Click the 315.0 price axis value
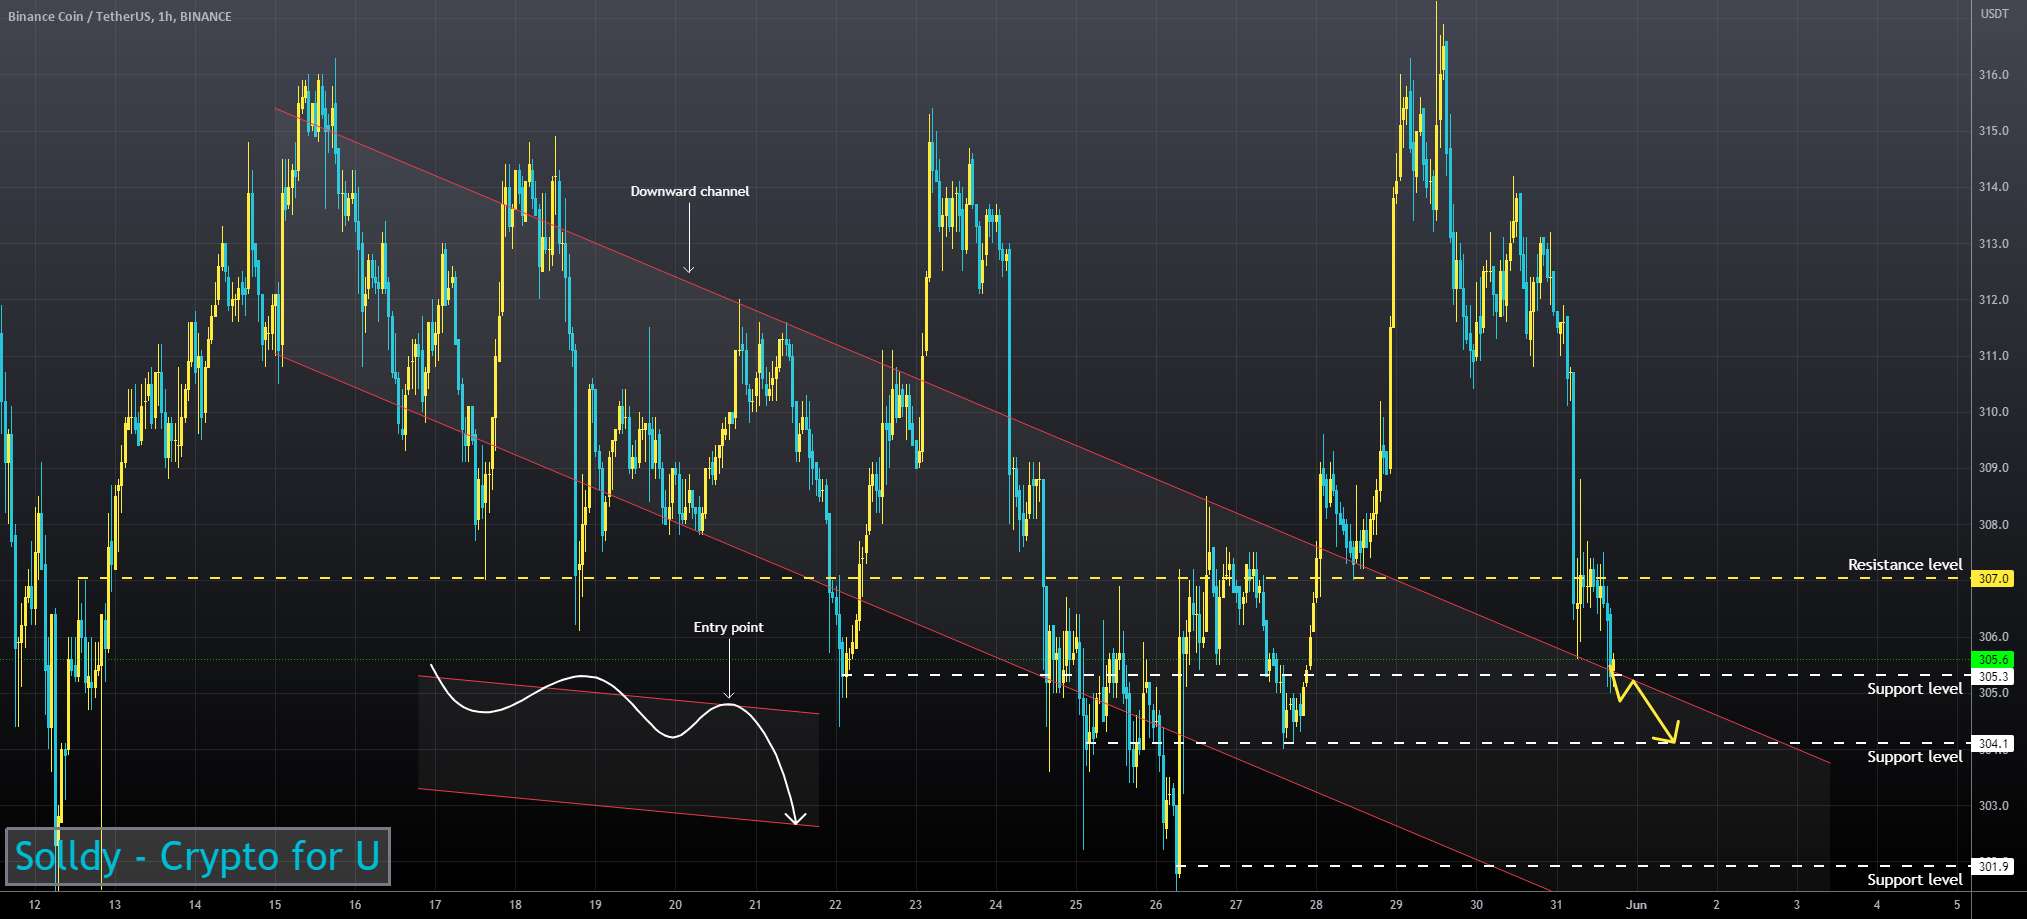This screenshot has width=2027, height=919. [x=1993, y=131]
